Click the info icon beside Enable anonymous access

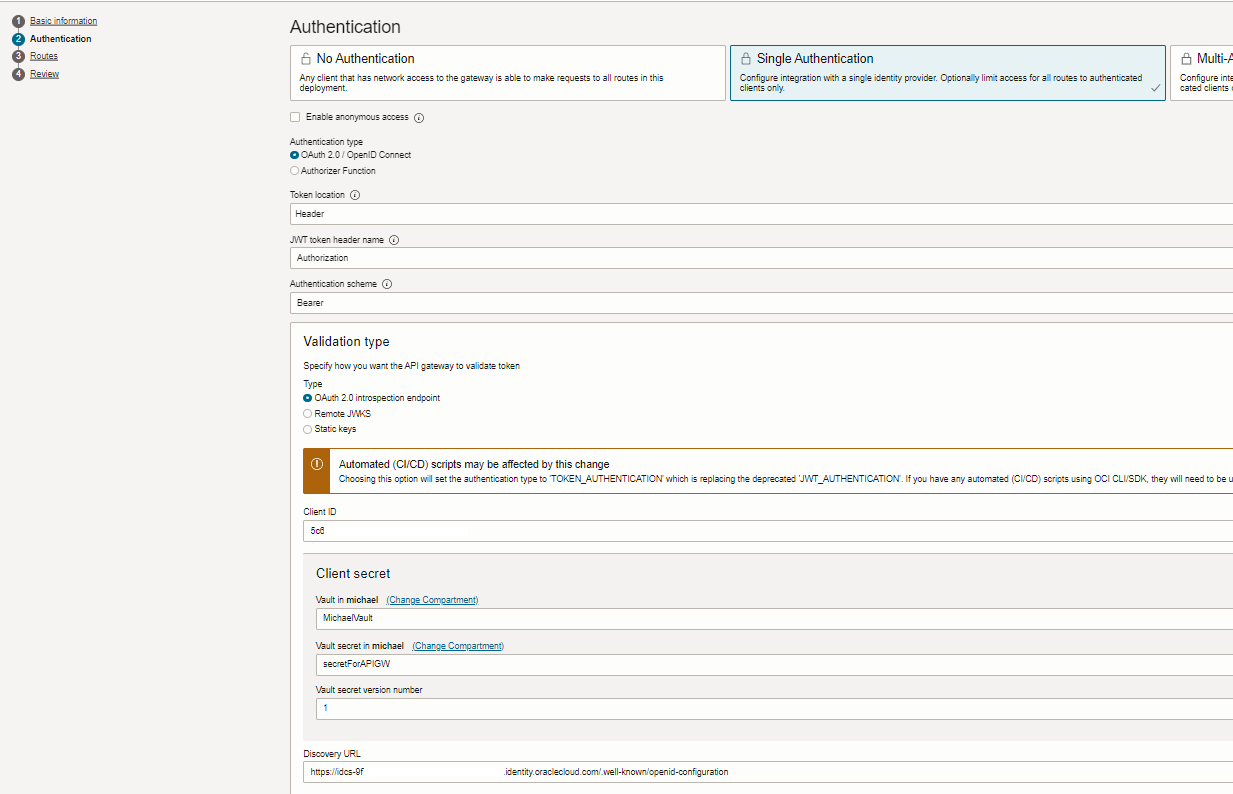(418, 117)
